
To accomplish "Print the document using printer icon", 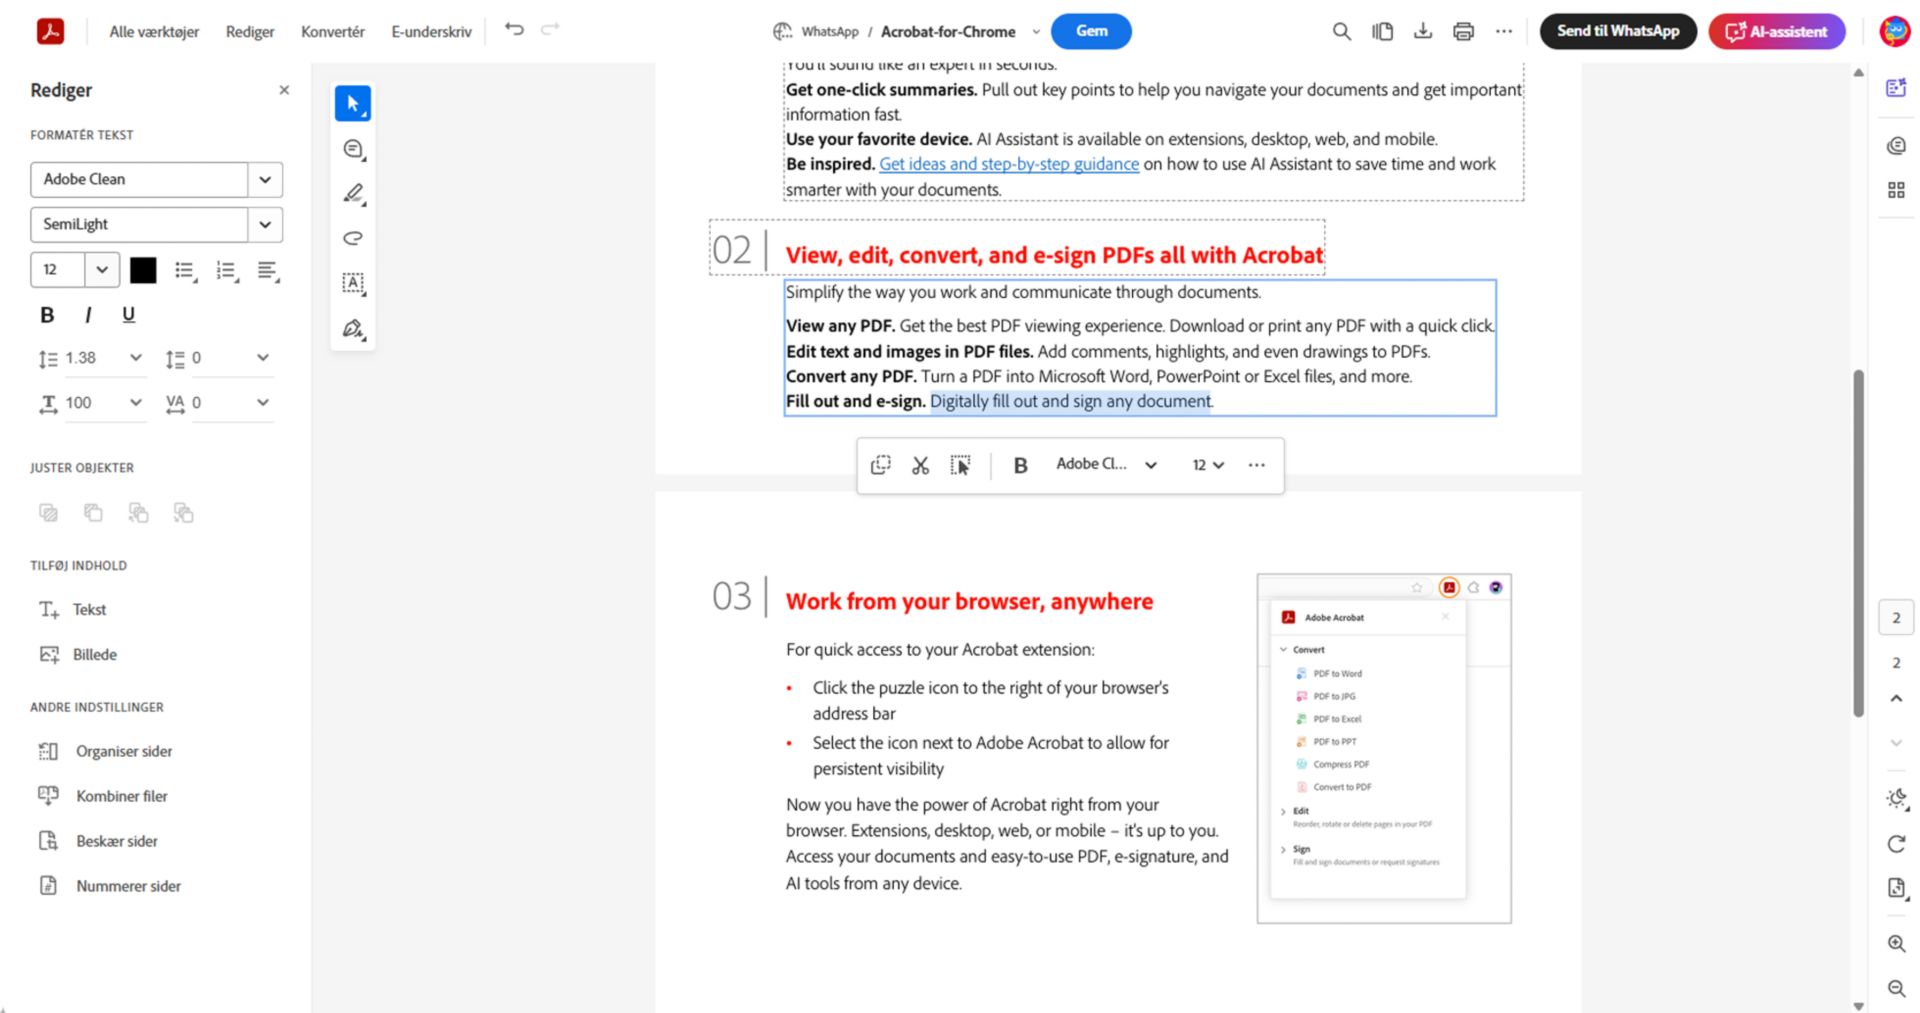I will point(1463,31).
